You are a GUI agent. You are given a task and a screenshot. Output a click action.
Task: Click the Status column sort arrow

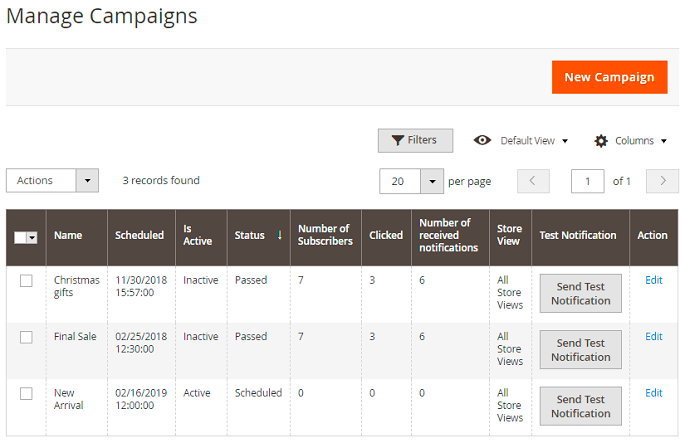point(280,236)
